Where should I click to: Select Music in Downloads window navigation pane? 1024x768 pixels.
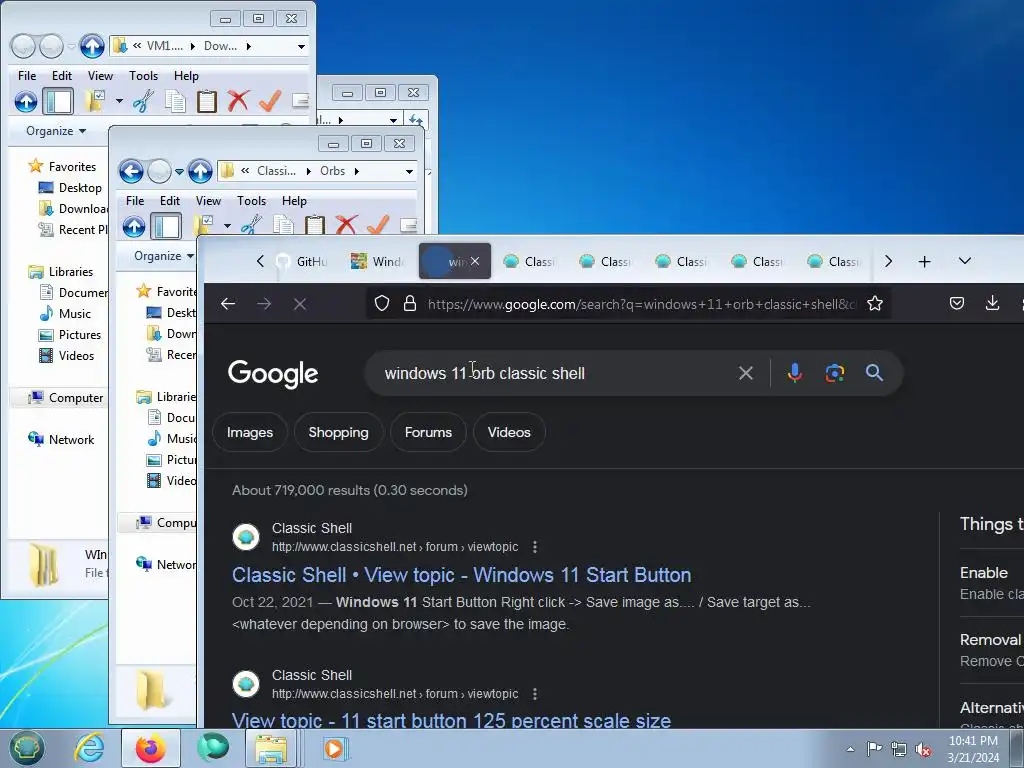(65, 313)
